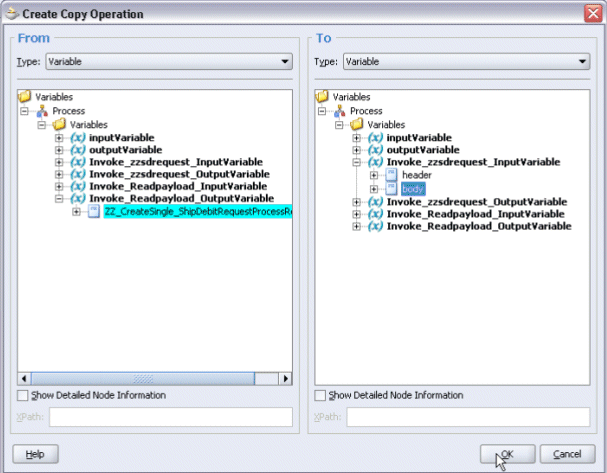Expand Invoke_zzsdrequest_OutputVariable in To tree
The height and width of the screenshot is (473, 607).
pos(357,202)
